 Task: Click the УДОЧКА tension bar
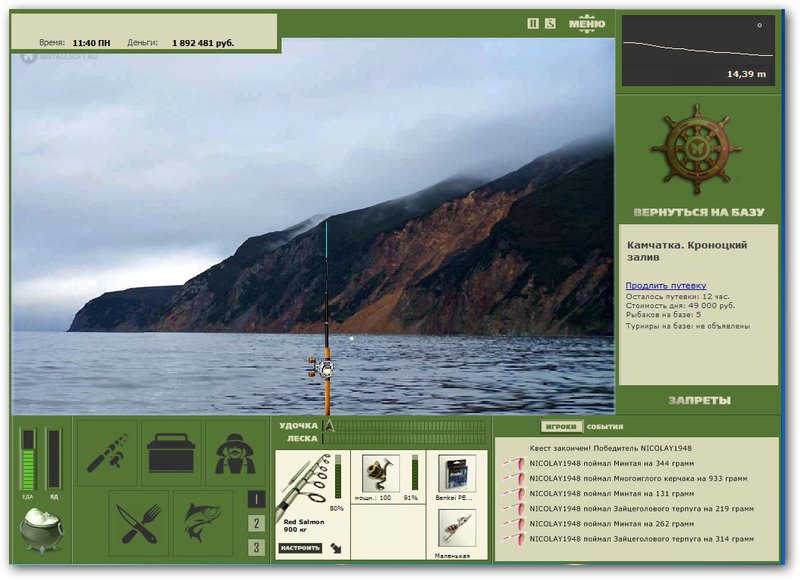click(405, 425)
